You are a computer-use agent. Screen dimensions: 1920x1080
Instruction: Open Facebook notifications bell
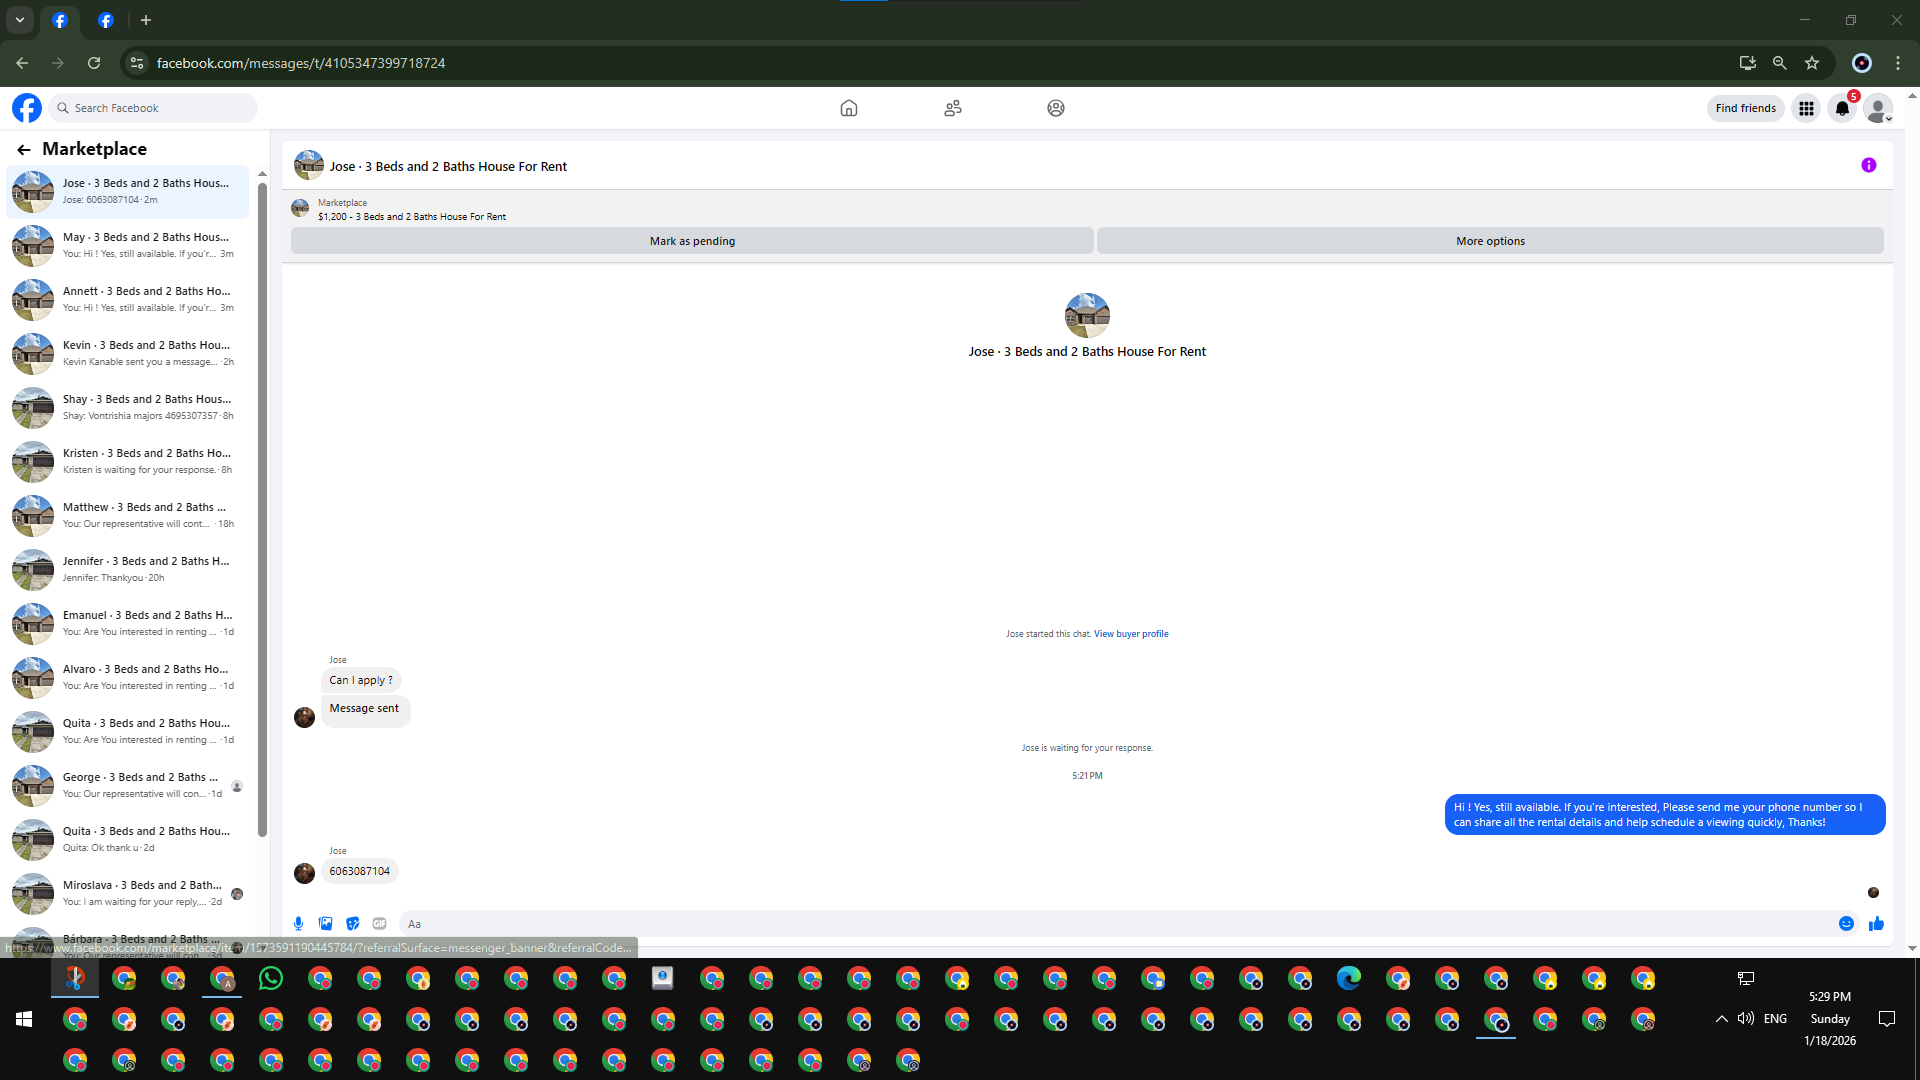(x=1842, y=108)
